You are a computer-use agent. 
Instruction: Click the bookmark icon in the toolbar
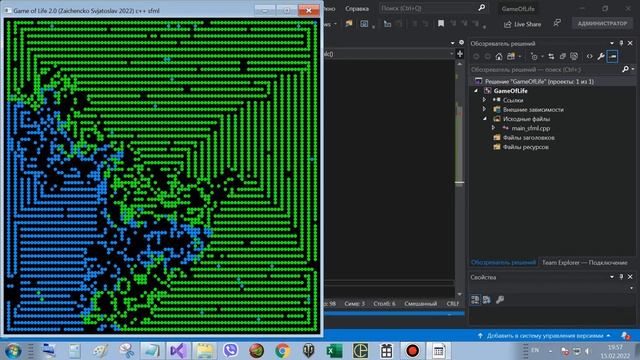tap(441, 24)
